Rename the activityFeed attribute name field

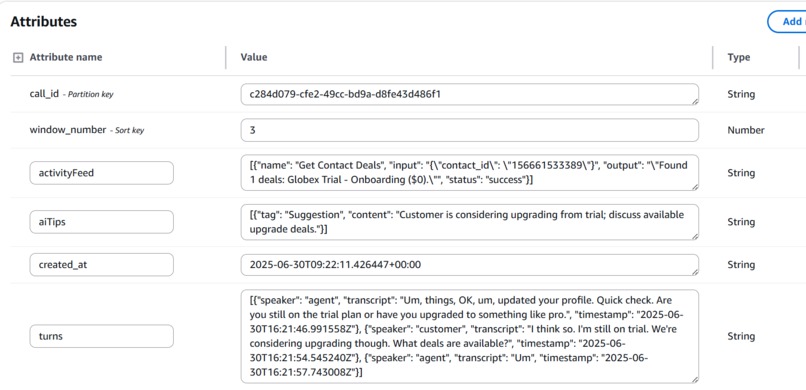[x=101, y=173]
